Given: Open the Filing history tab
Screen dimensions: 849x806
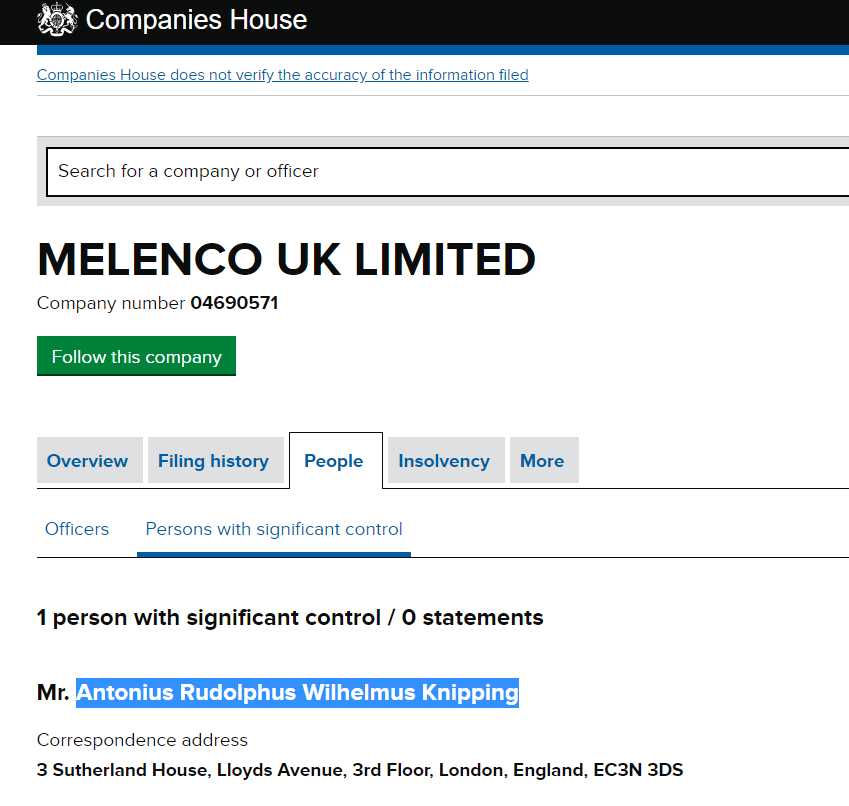Looking at the screenshot, I should coord(213,461).
